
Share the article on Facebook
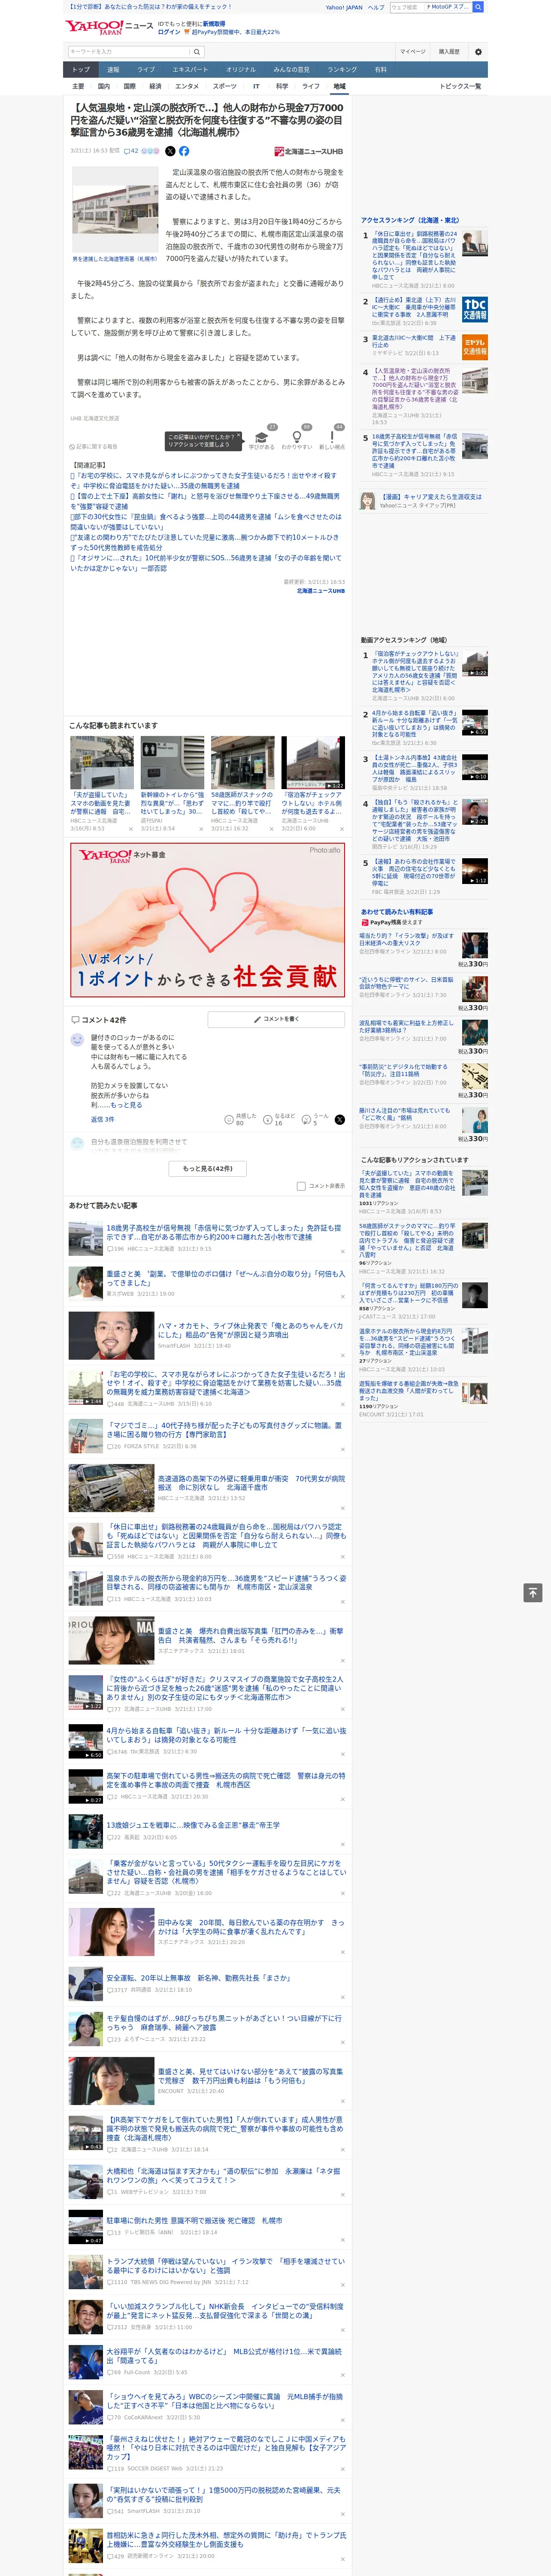[184, 151]
